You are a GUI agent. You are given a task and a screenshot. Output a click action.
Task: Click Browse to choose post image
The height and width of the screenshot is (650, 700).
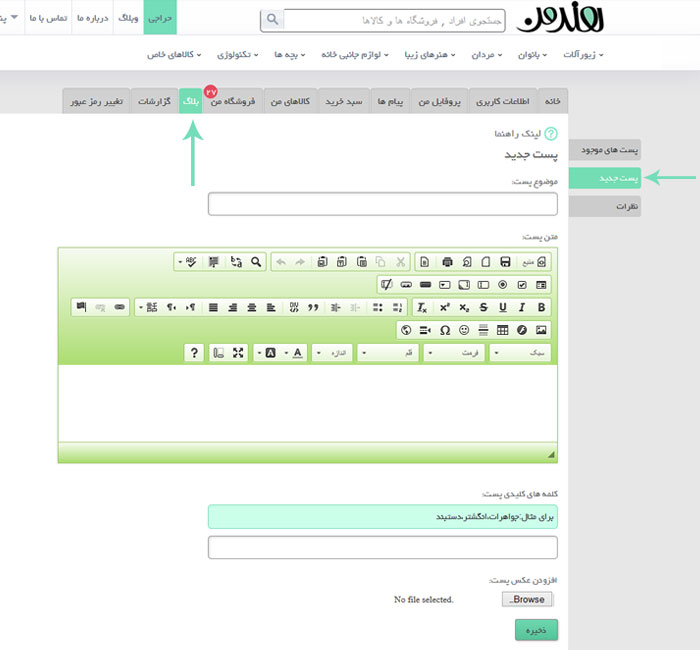click(x=527, y=599)
